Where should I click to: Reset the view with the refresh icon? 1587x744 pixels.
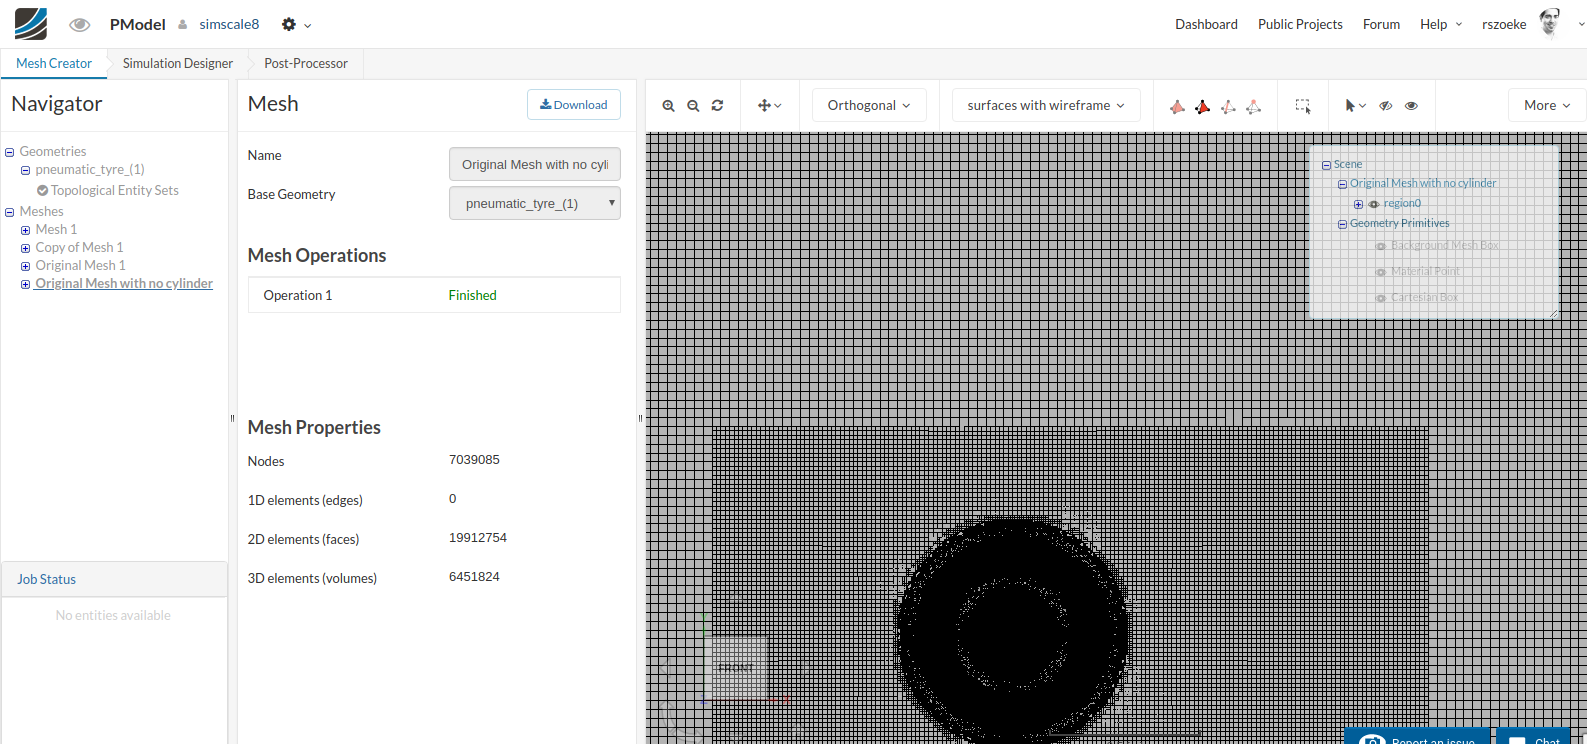(x=717, y=106)
